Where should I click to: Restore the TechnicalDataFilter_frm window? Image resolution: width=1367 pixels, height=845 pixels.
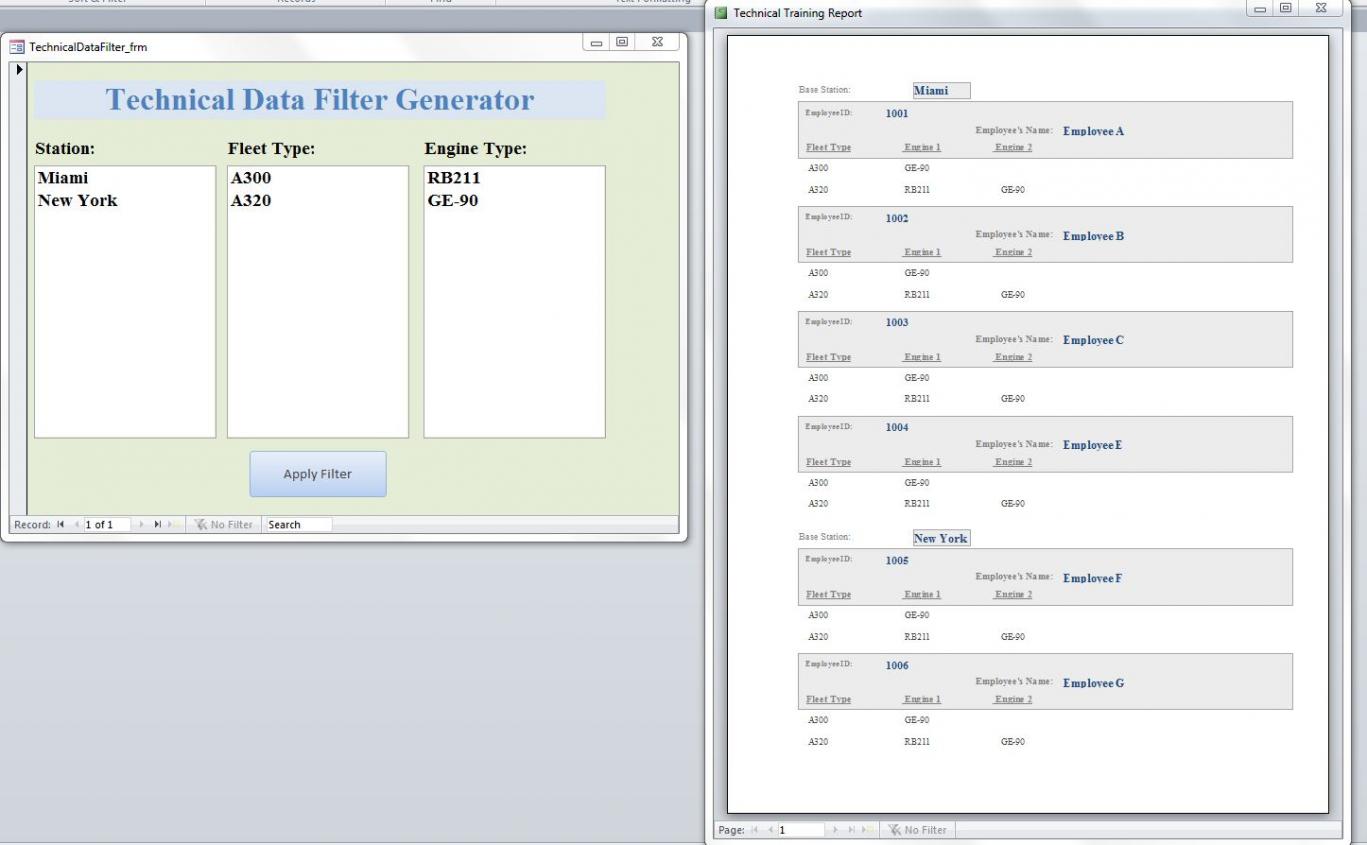click(624, 42)
